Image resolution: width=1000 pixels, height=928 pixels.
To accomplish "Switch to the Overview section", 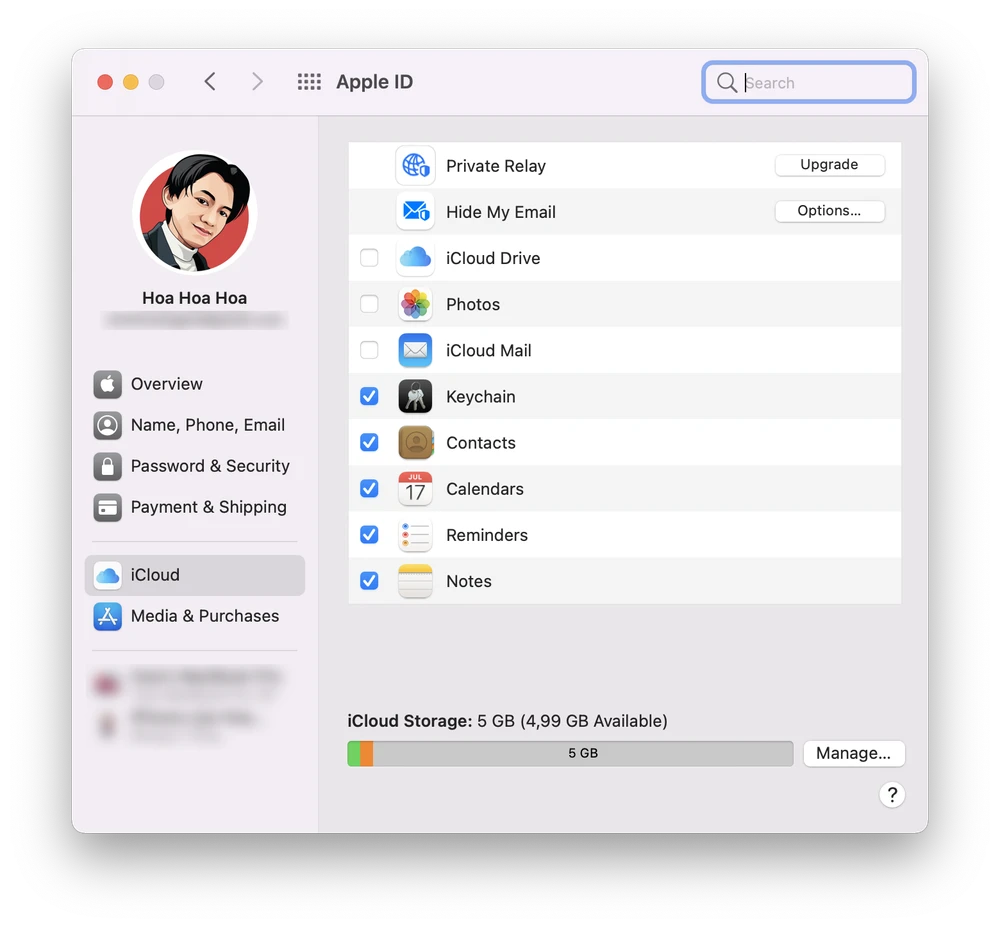I will tap(166, 384).
